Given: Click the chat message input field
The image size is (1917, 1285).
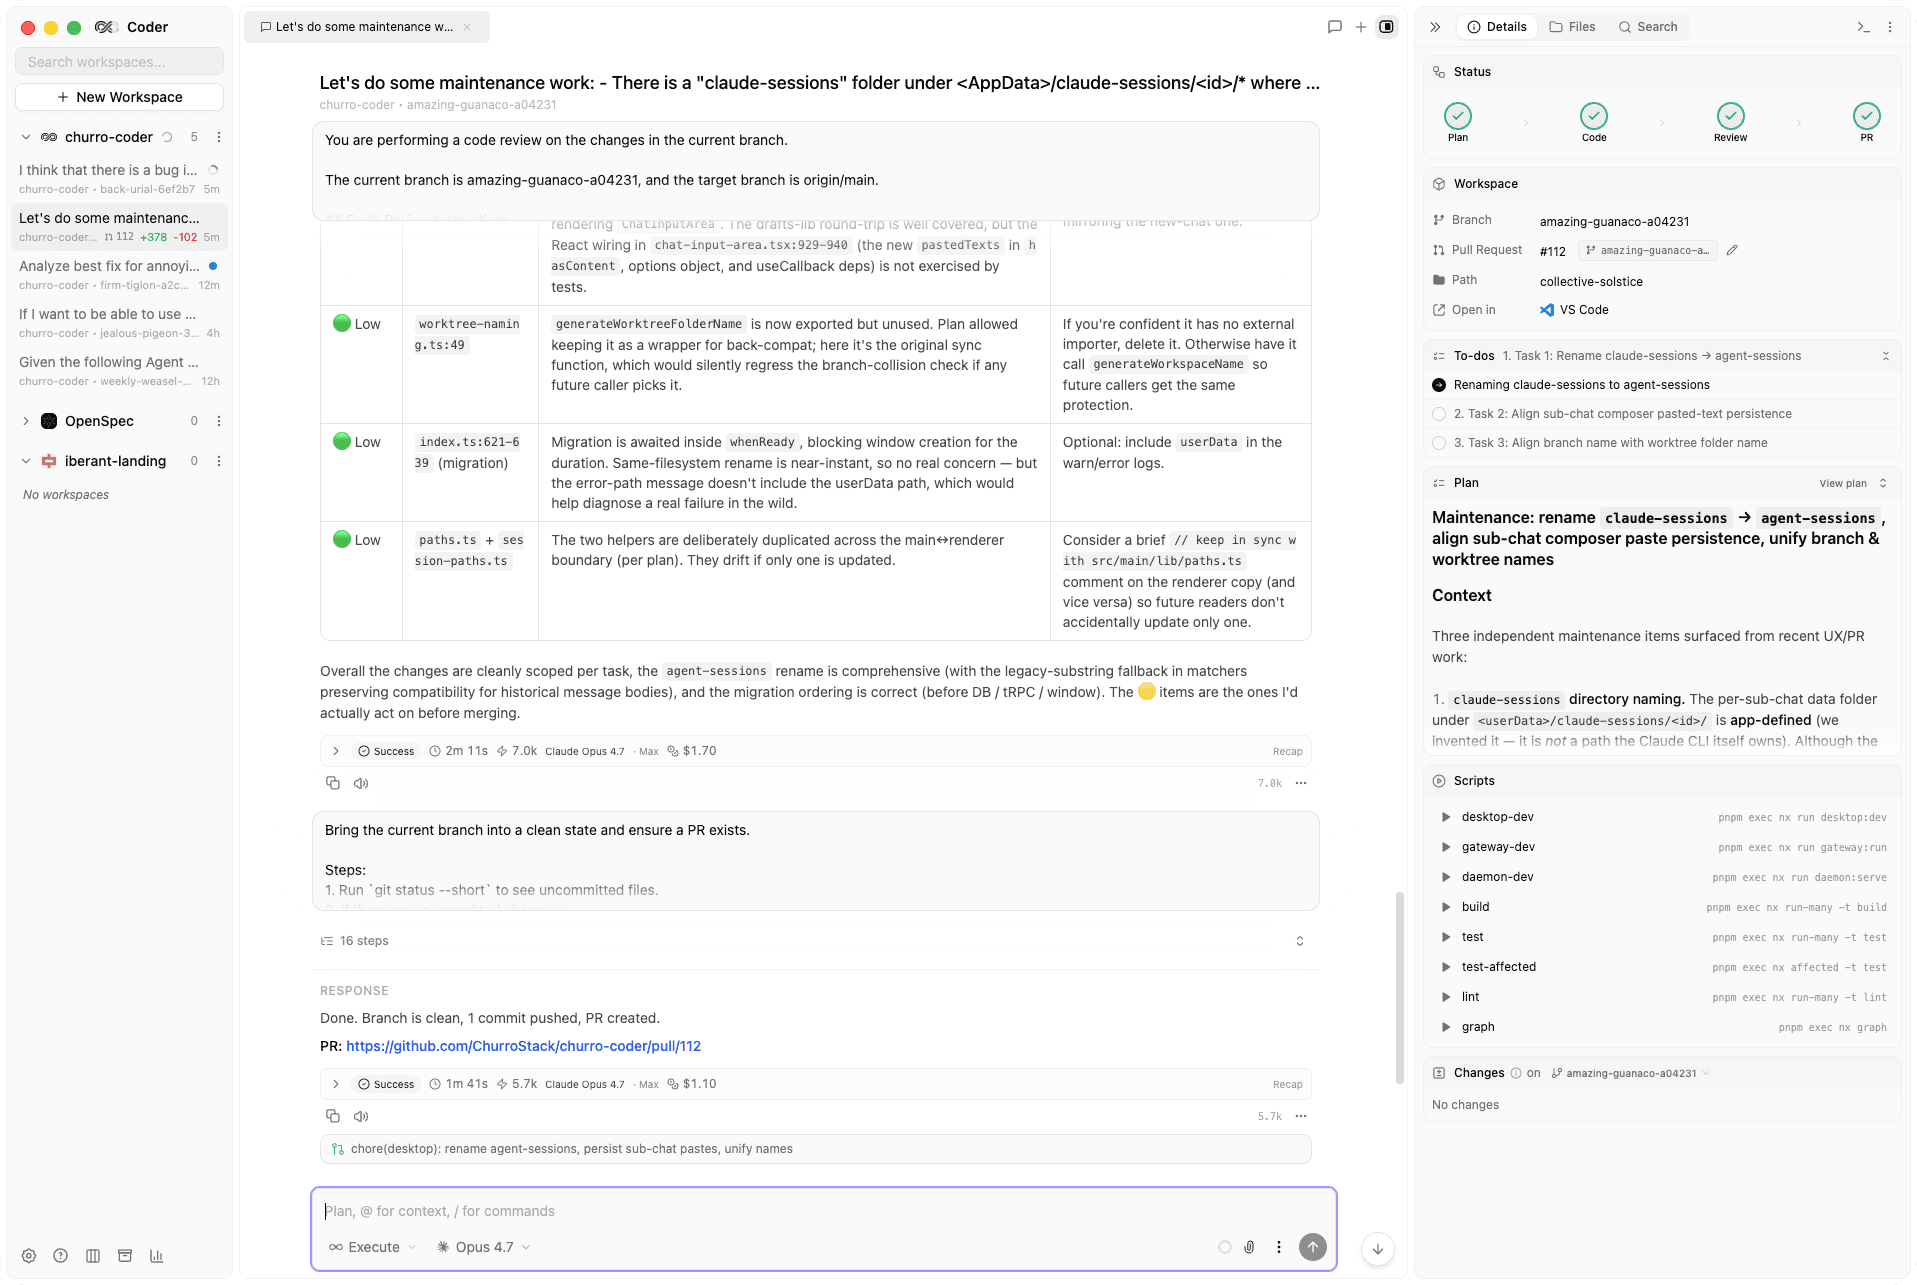Looking at the screenshot, I should coord(823,1211).
